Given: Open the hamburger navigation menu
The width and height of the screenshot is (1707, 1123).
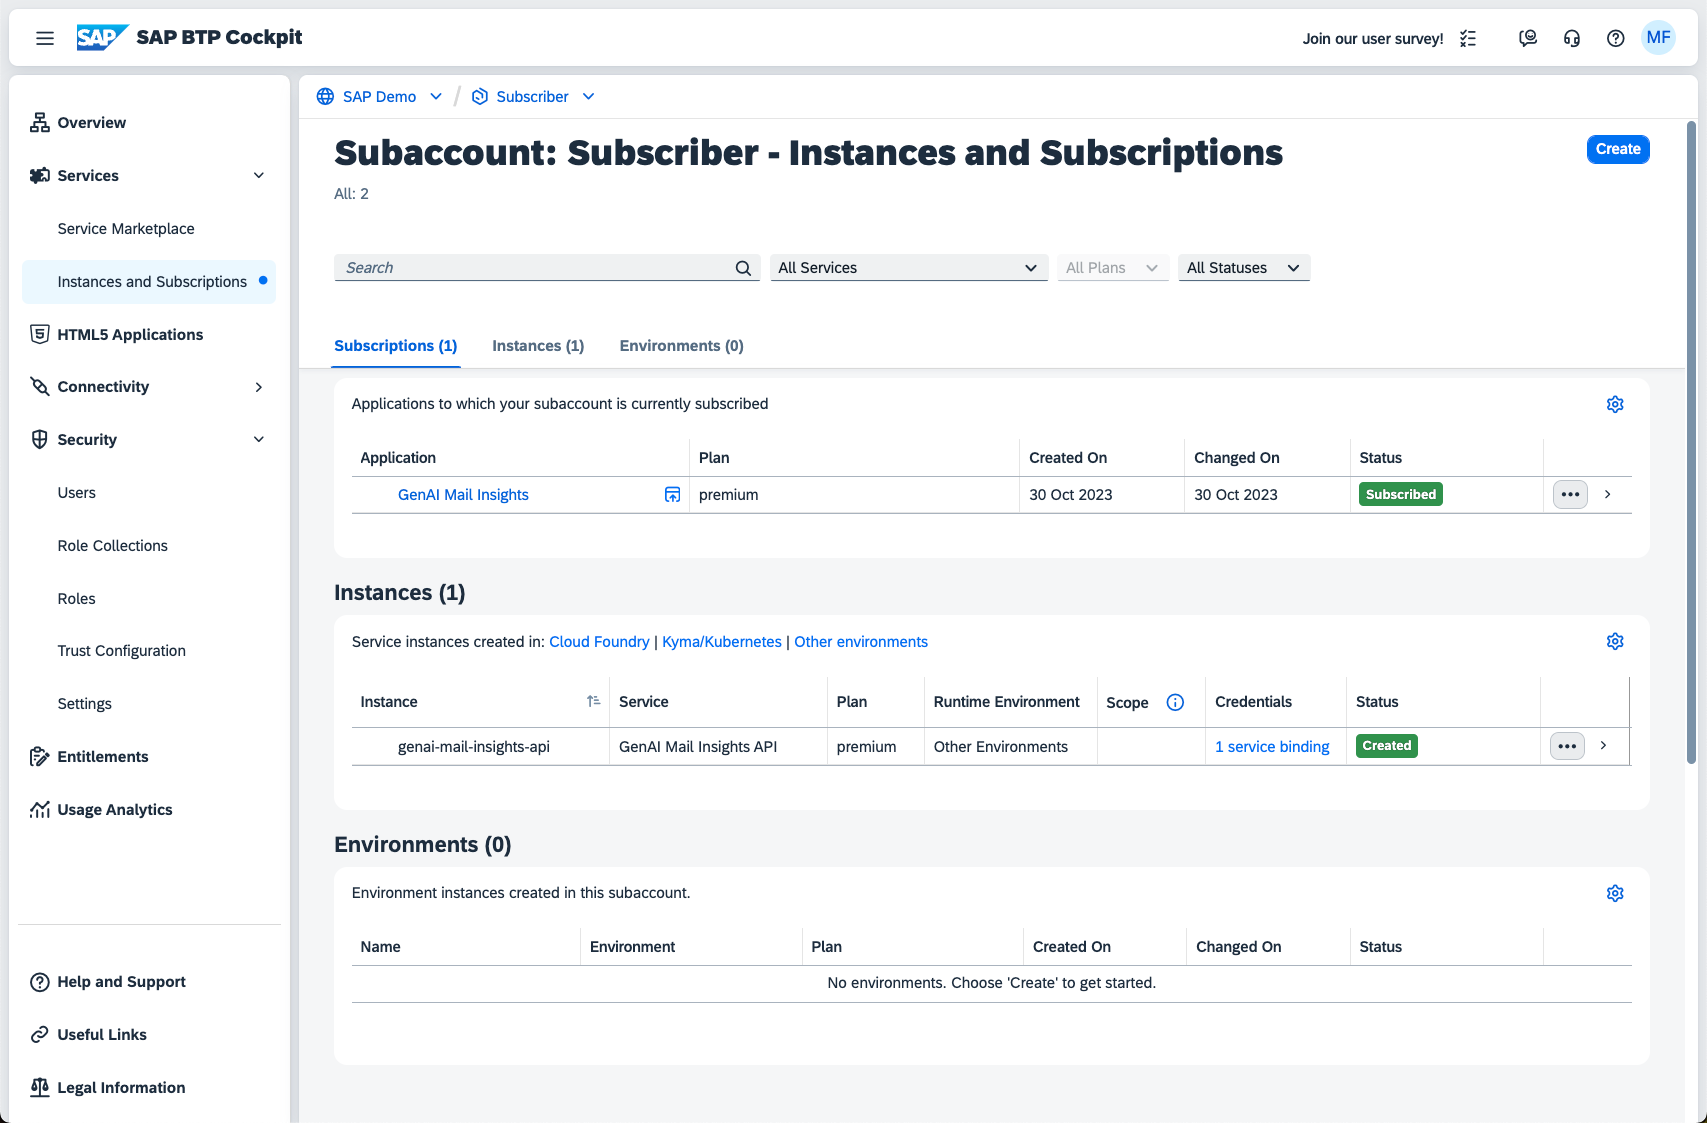Looking at the screenshot, I should tap(45, 38).
